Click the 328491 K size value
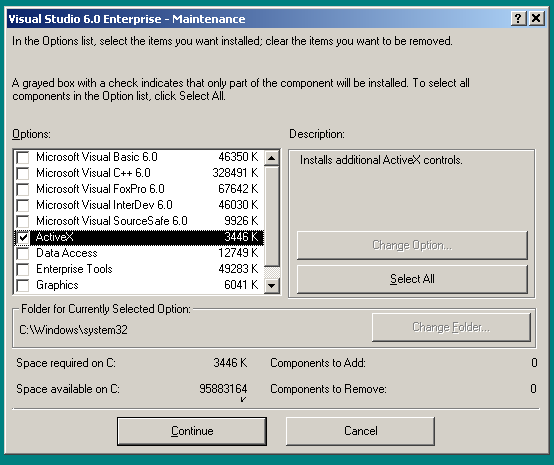 (x=235, y=173)
